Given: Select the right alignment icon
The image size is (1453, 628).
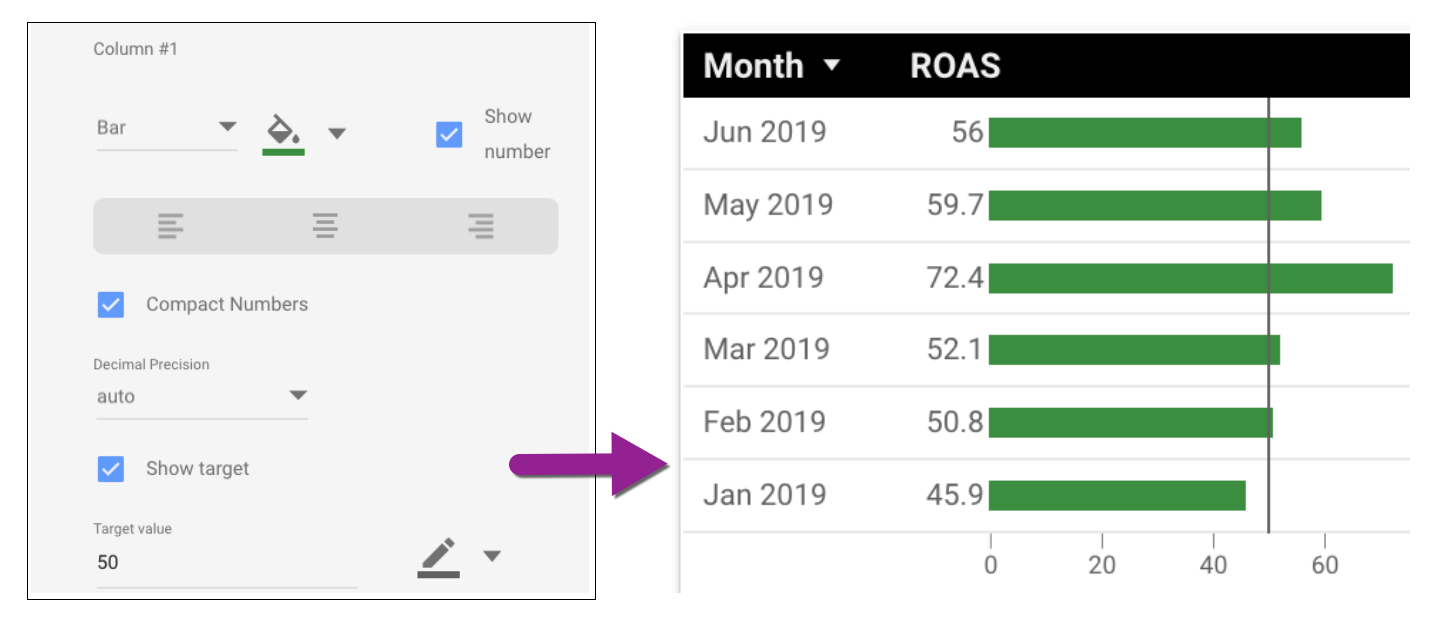Looking at the screenshot, I should 480,225.
